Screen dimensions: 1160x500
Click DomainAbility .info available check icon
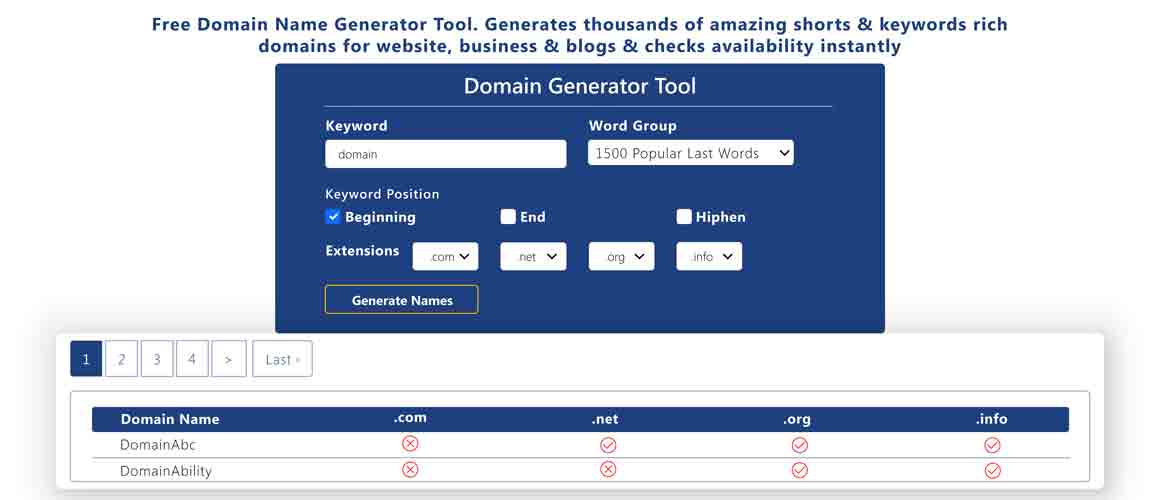pyautogui.click(x=992, y=471)
